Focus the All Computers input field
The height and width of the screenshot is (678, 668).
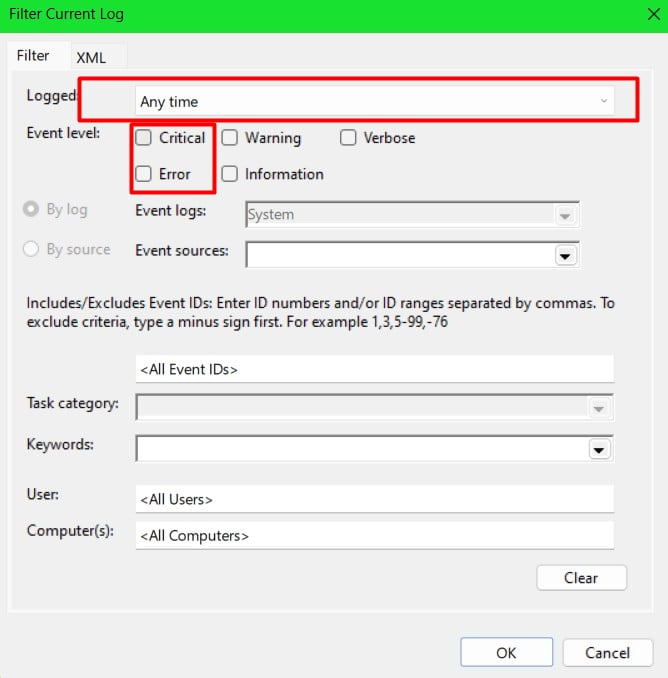click(374, 535)
